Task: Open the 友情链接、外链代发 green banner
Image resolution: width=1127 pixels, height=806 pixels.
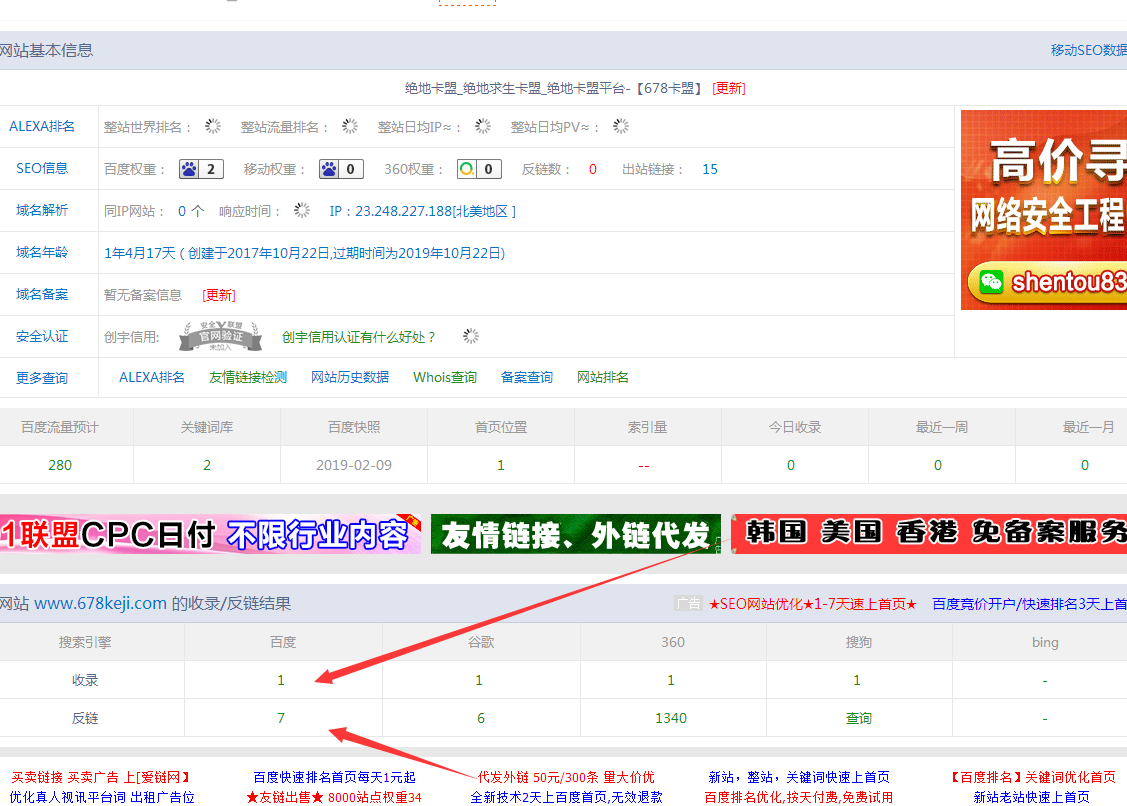Action: [575, 534]
